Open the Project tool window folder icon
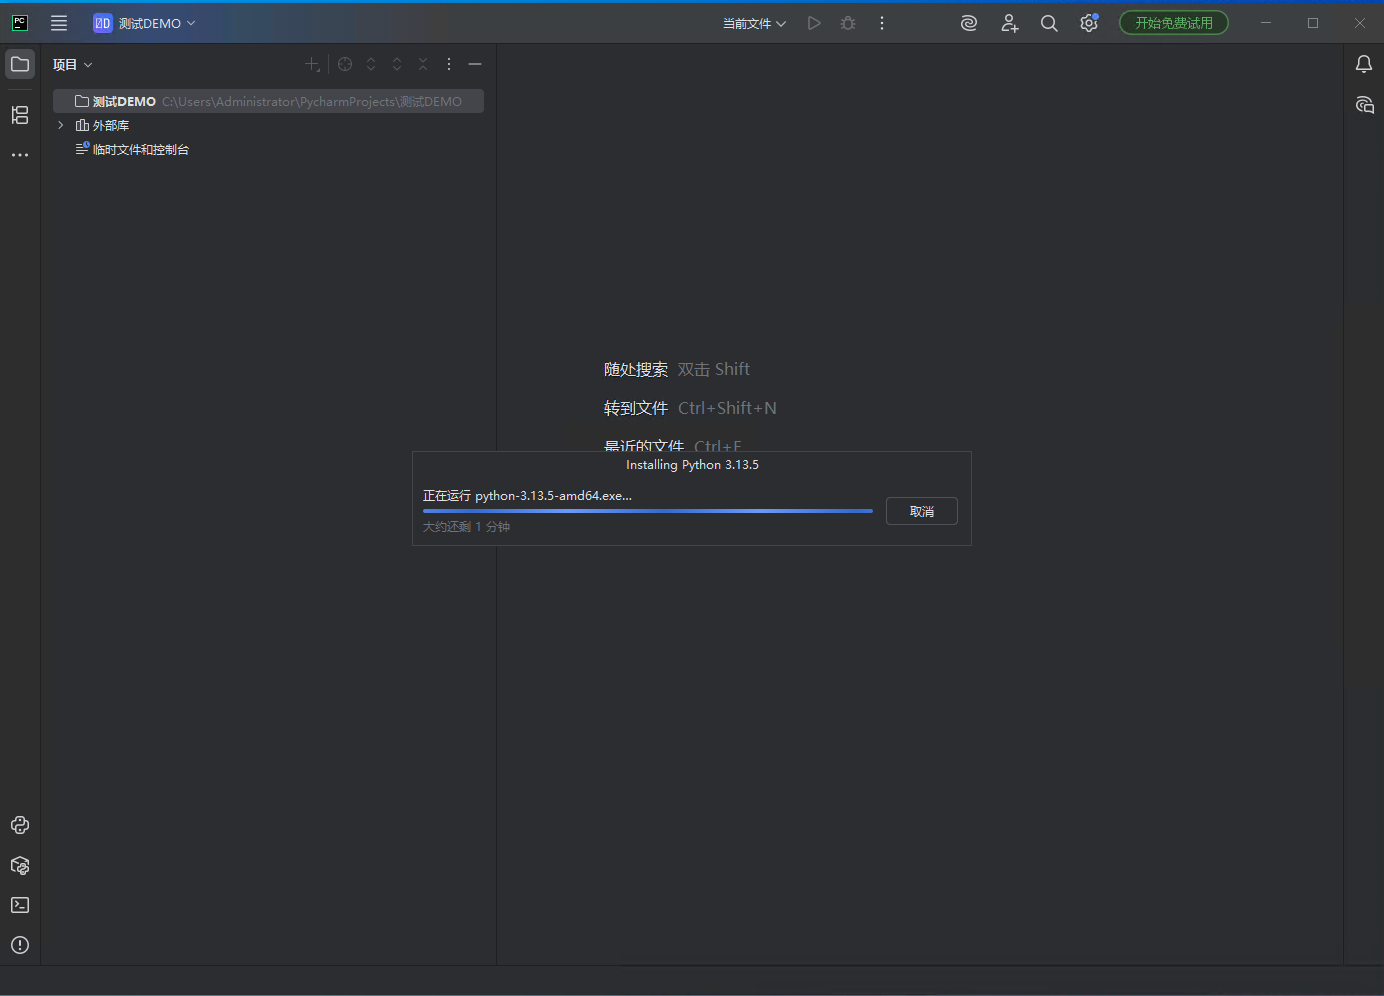The height and width of the screenshot is (996, 1384). 20,65
